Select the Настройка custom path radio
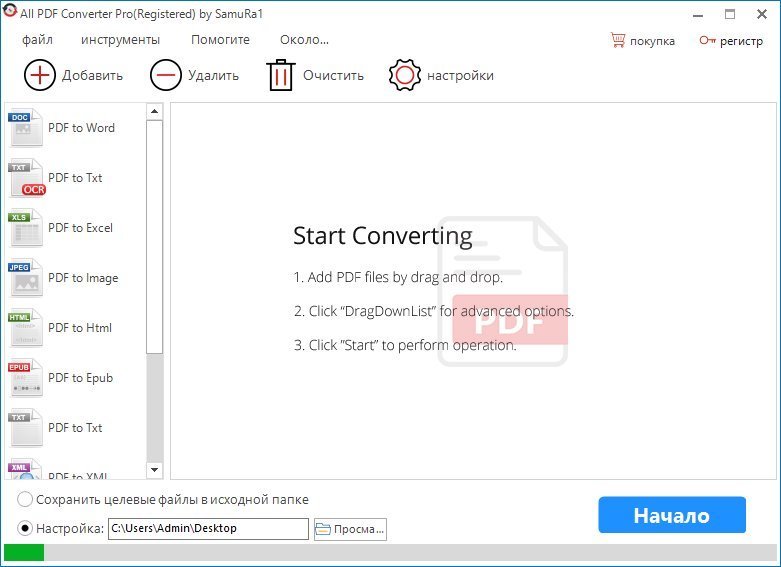 point(25,528)
